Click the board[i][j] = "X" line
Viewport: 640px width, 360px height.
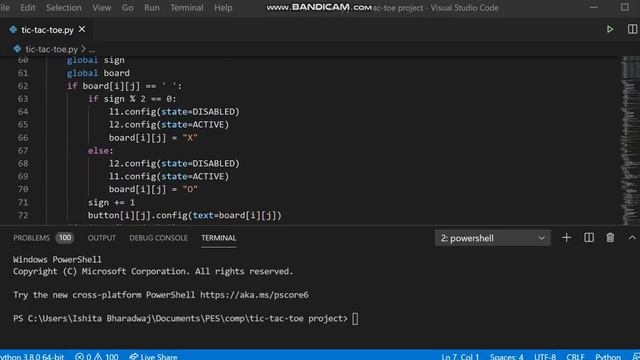pyautogui.click(x=153, y=138)
